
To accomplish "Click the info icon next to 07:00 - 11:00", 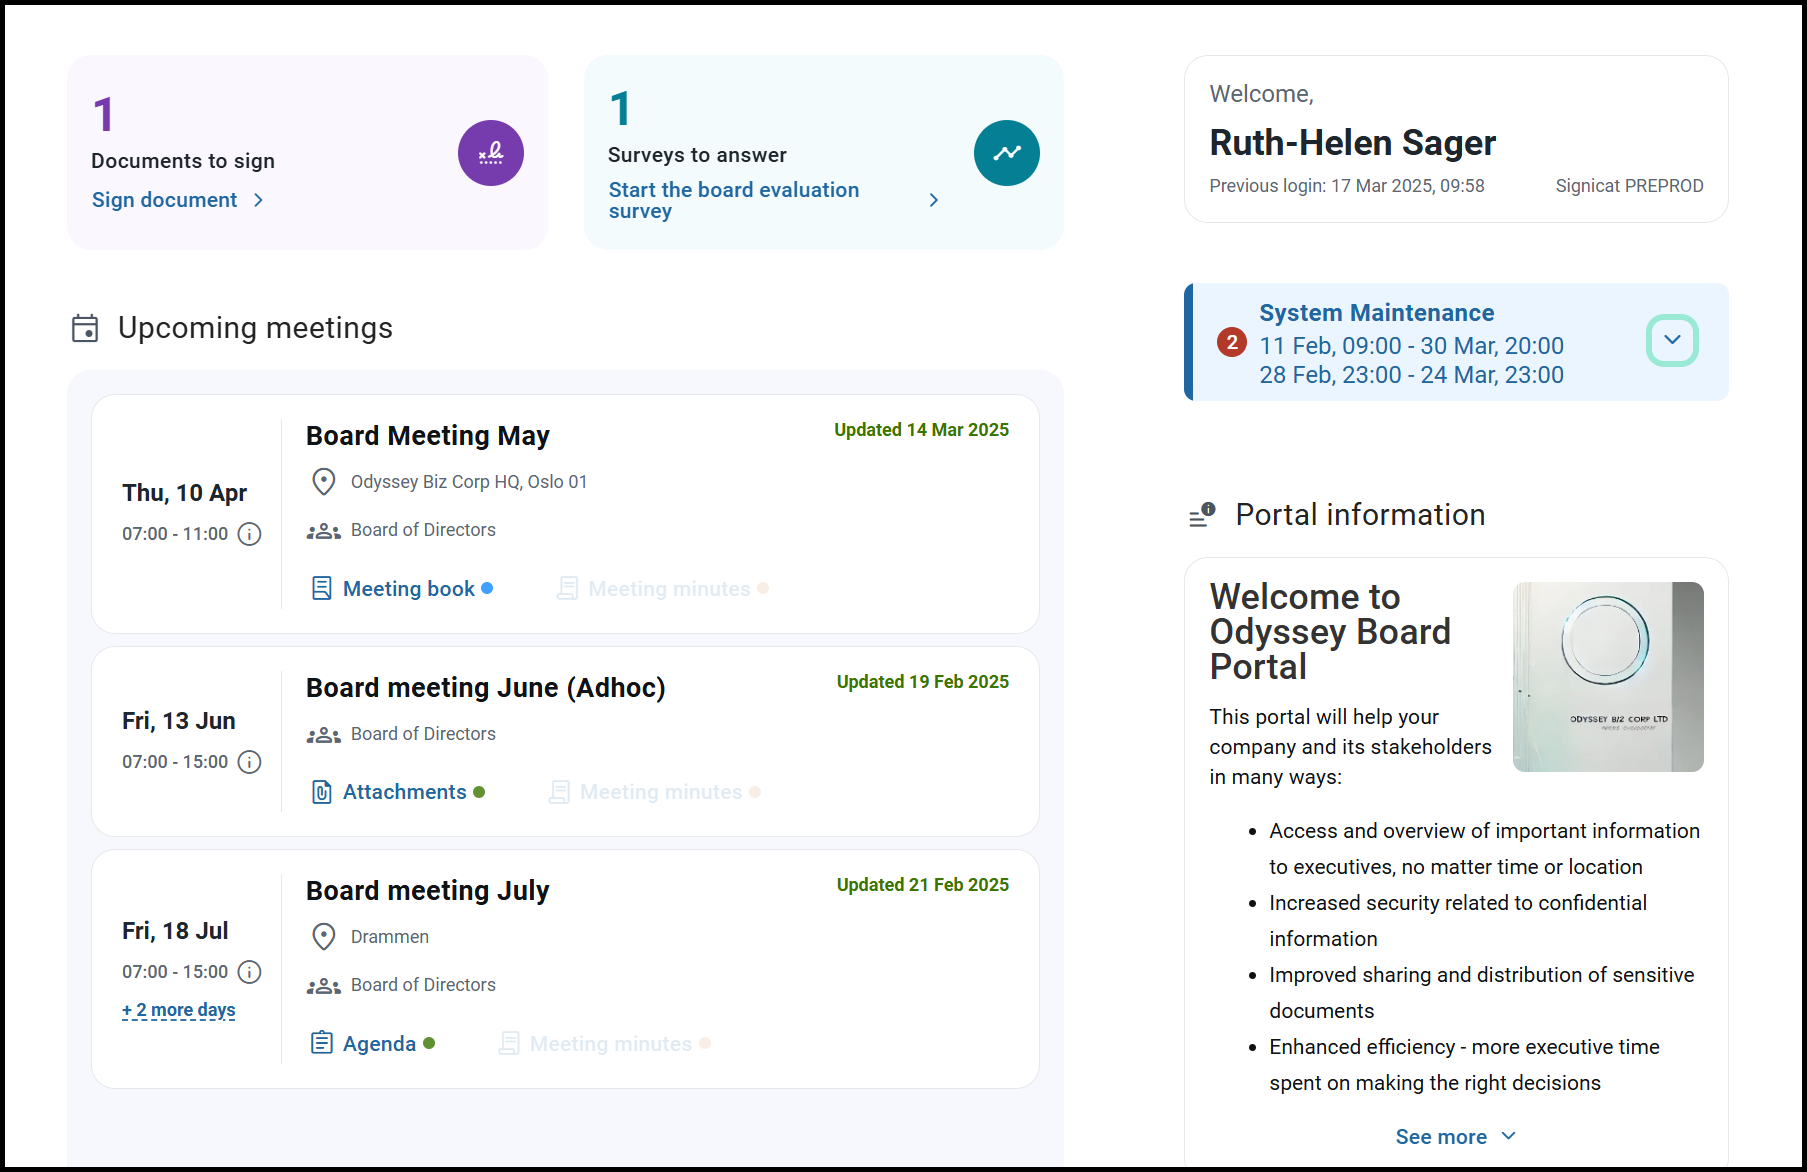I will (249, 533).
